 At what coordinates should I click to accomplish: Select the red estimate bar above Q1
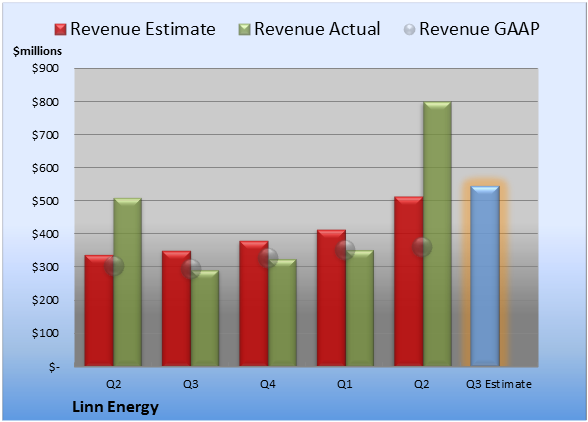coord(331,298)
